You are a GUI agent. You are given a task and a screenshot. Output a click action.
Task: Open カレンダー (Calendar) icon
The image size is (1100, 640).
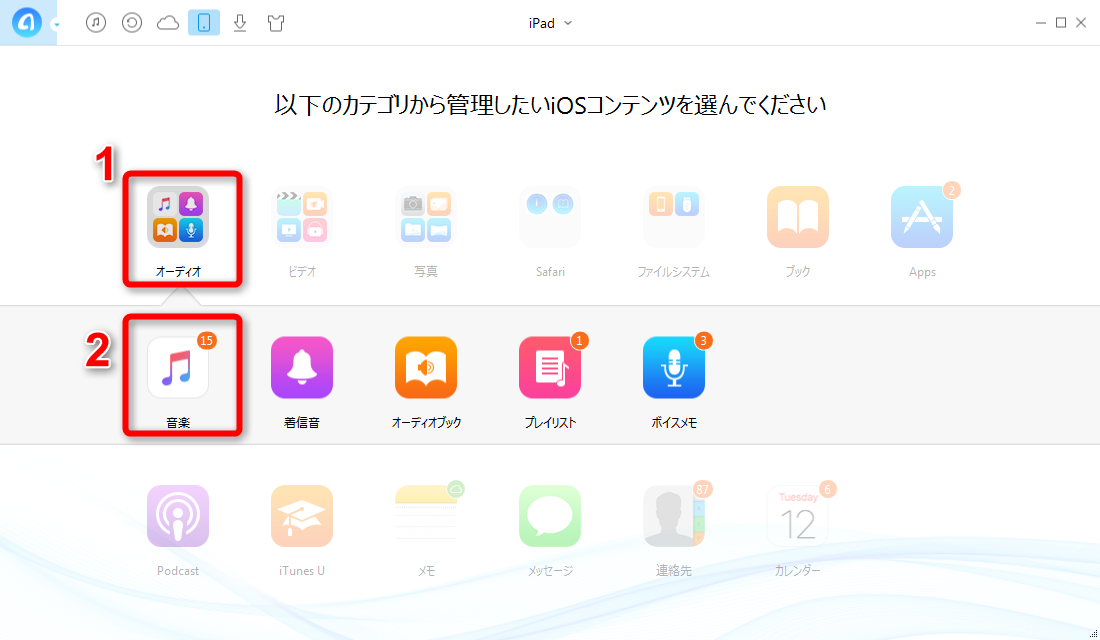click(798, 516)
